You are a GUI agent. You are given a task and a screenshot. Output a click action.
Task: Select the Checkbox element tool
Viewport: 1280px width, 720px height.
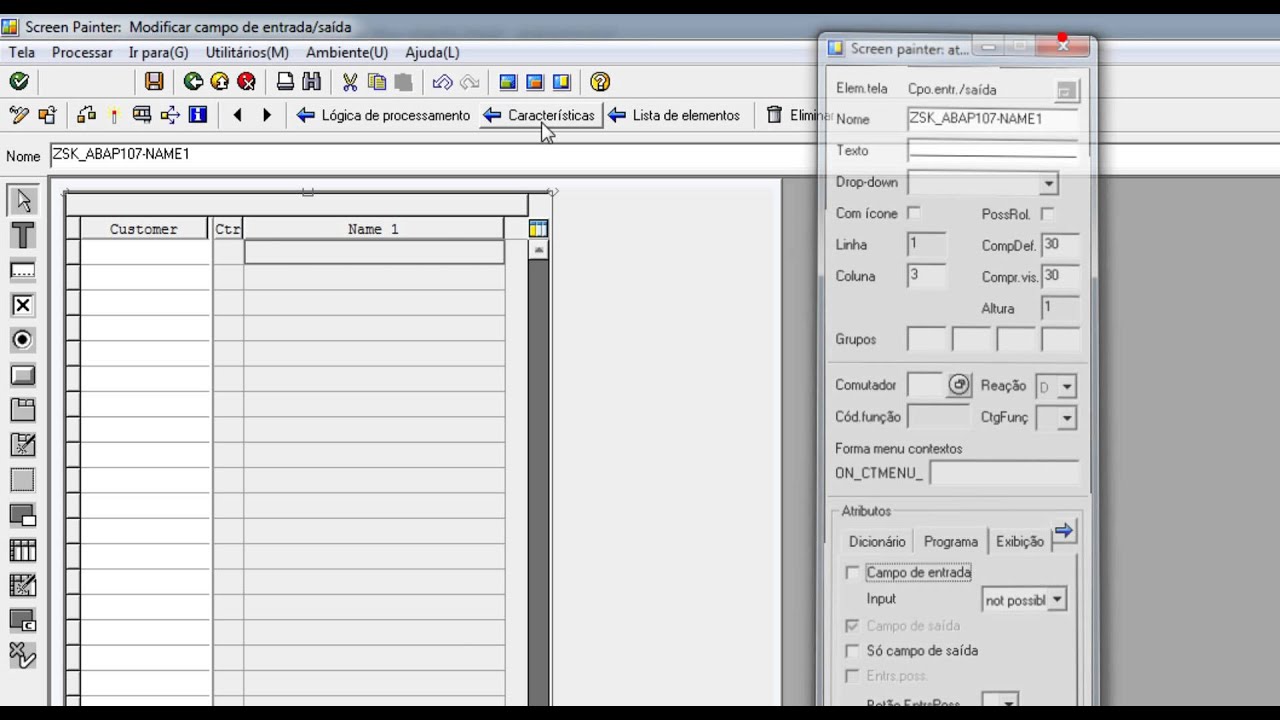click(x=23, y=306)
